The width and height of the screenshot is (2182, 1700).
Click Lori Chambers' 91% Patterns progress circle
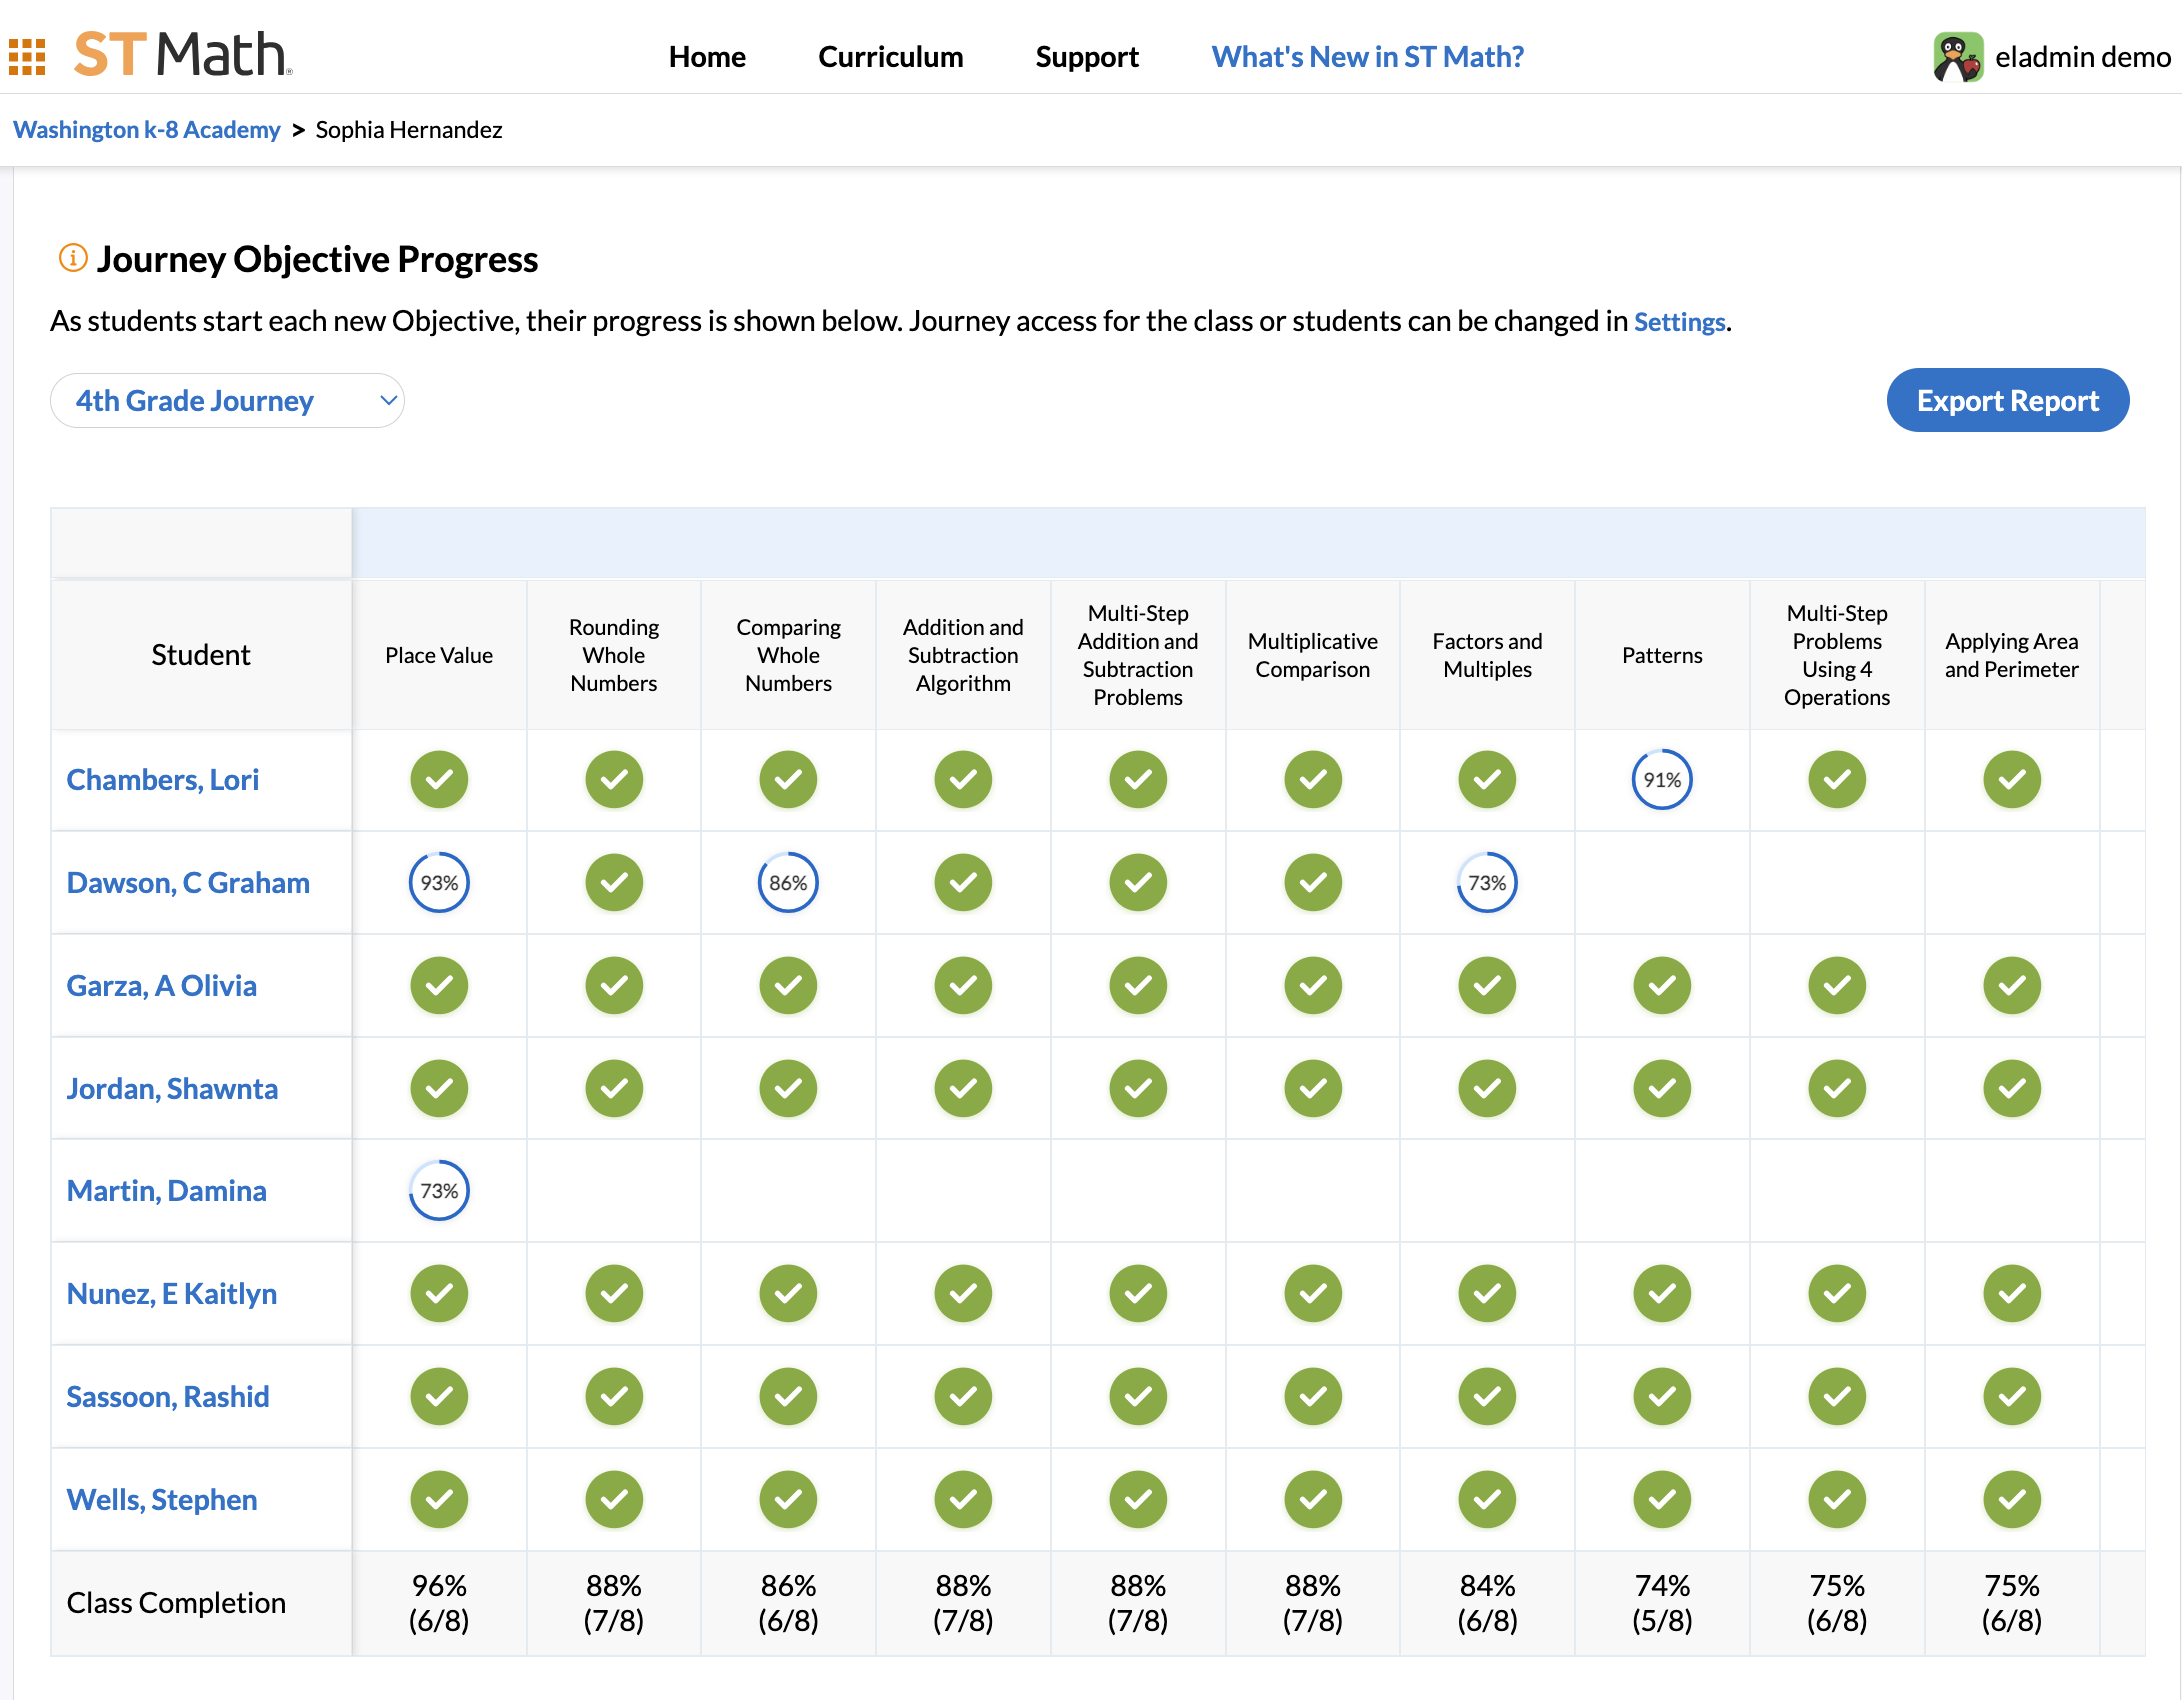click(1661, 780)
